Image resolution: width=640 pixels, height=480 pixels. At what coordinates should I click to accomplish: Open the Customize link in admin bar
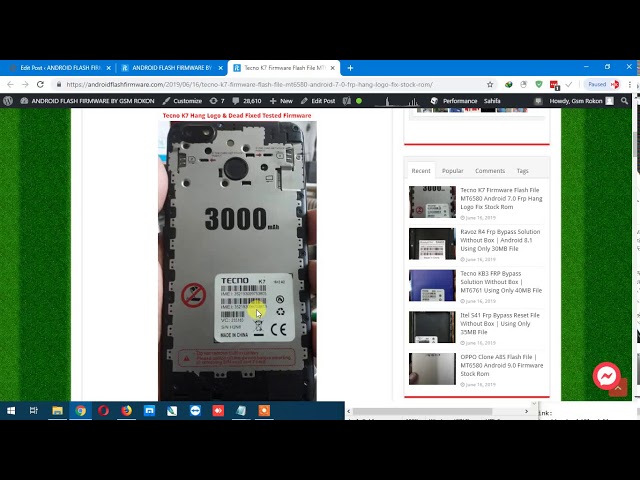[x=182, y=101]
